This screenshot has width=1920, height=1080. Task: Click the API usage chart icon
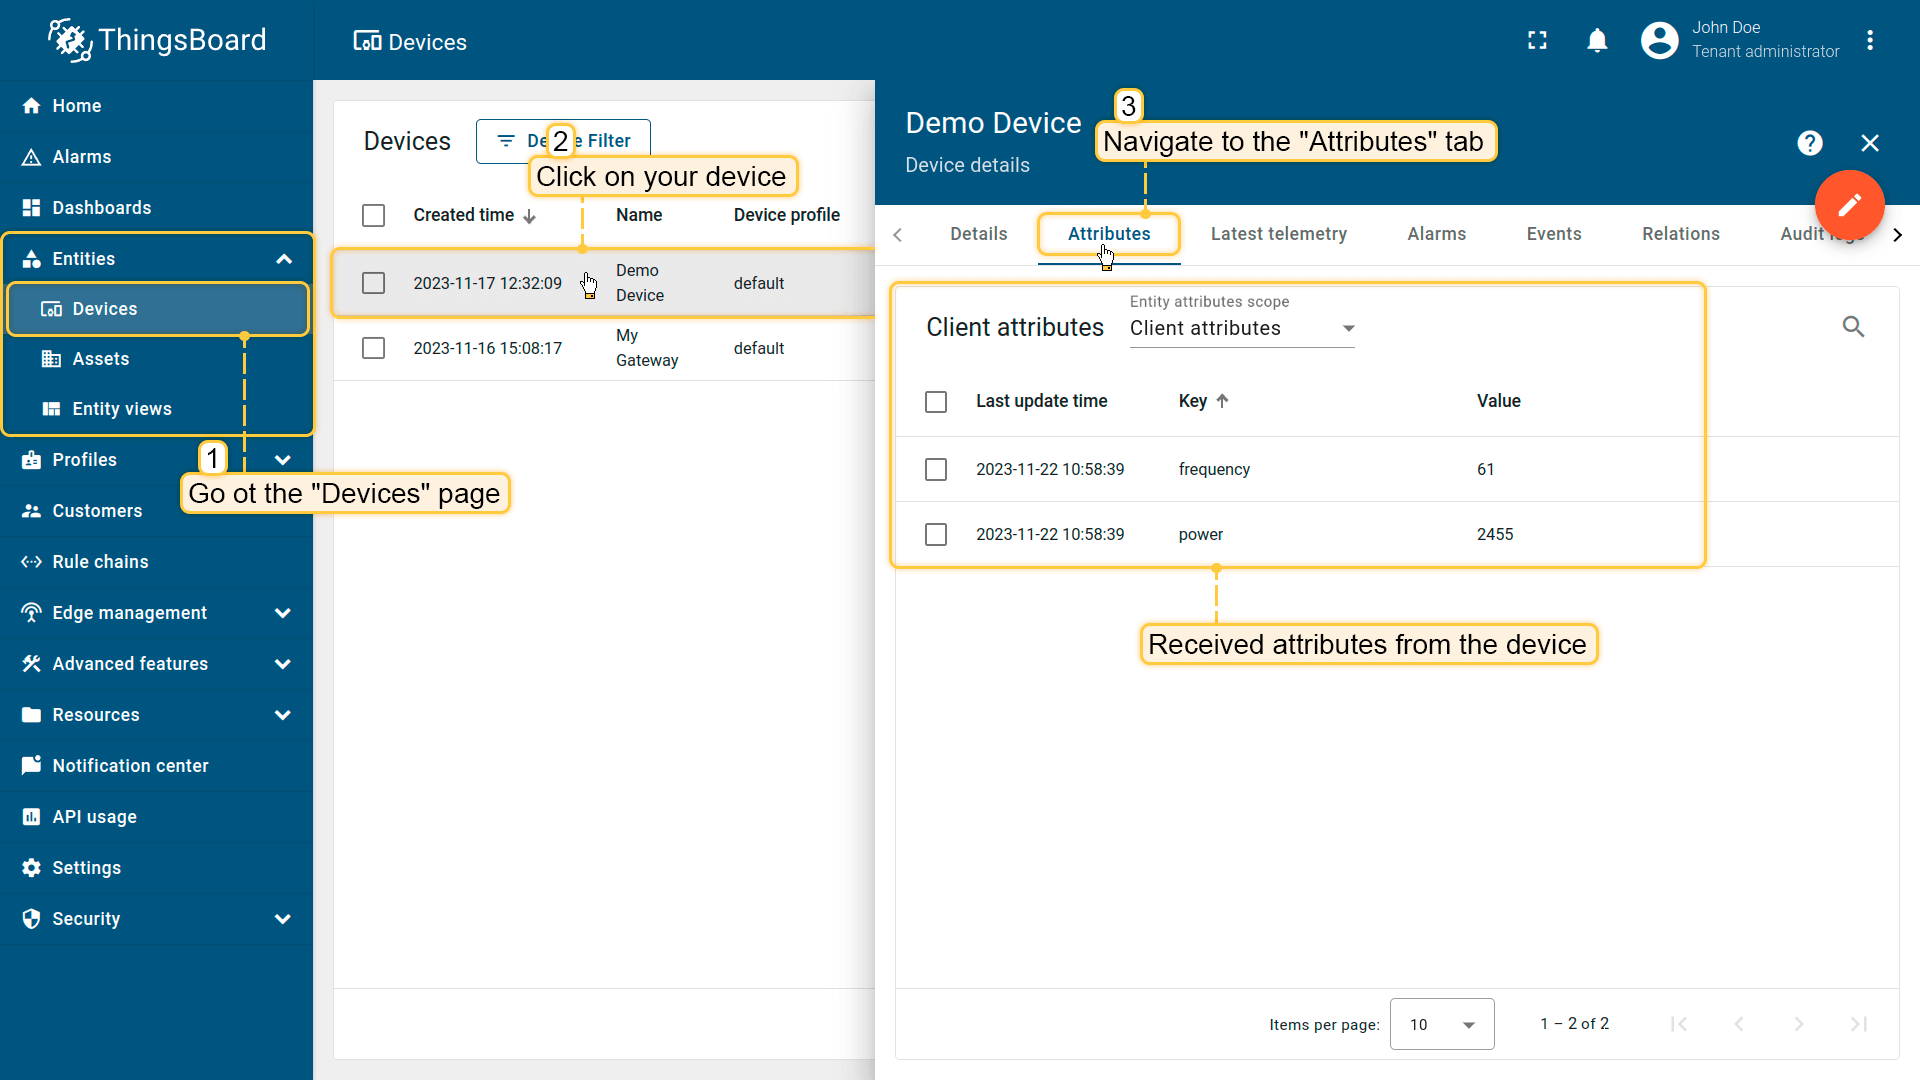pos(31,817)
